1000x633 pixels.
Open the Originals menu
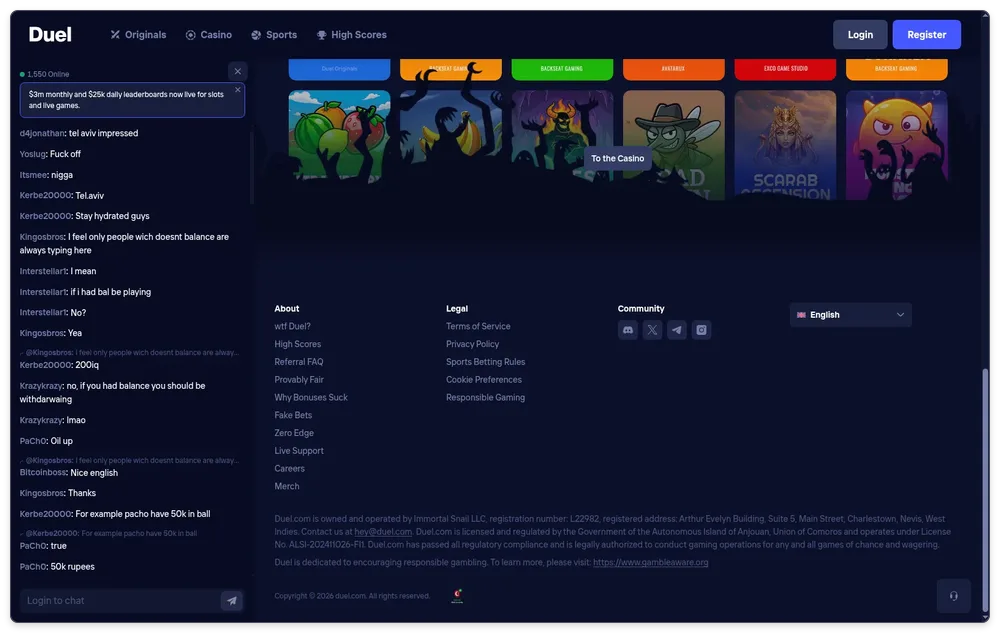pyautogui.click(x=138, y=35)
